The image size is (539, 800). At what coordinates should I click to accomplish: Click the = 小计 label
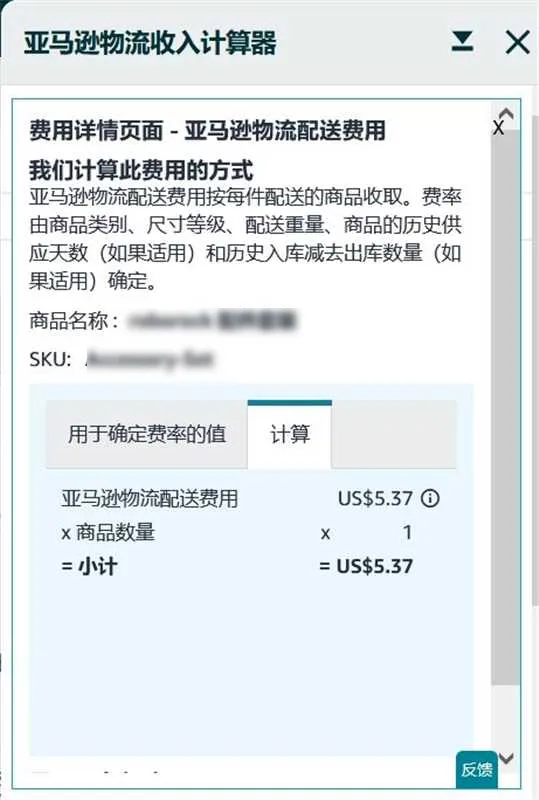[x=89, y=567]
